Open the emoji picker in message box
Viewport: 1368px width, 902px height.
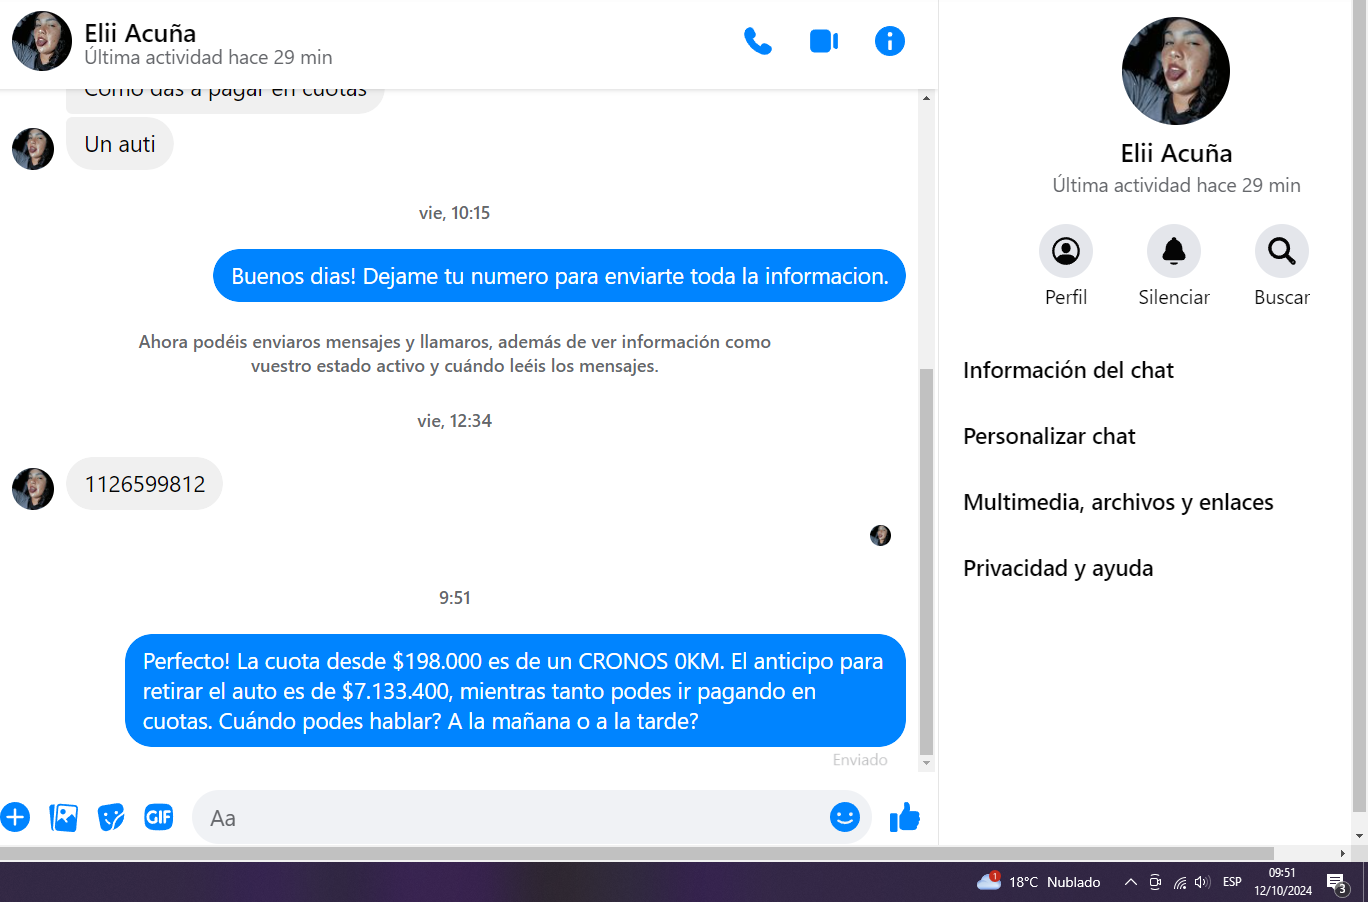(x=844, y=817)
